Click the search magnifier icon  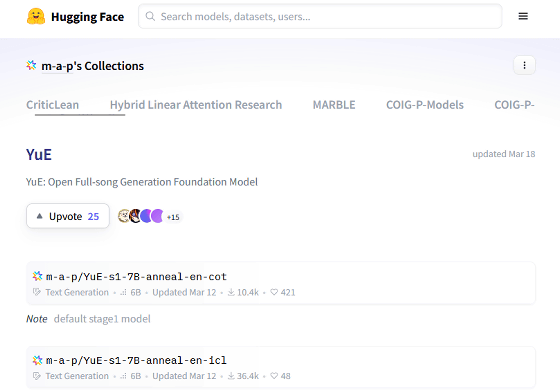pyautogui.click(x=150, y=16)
